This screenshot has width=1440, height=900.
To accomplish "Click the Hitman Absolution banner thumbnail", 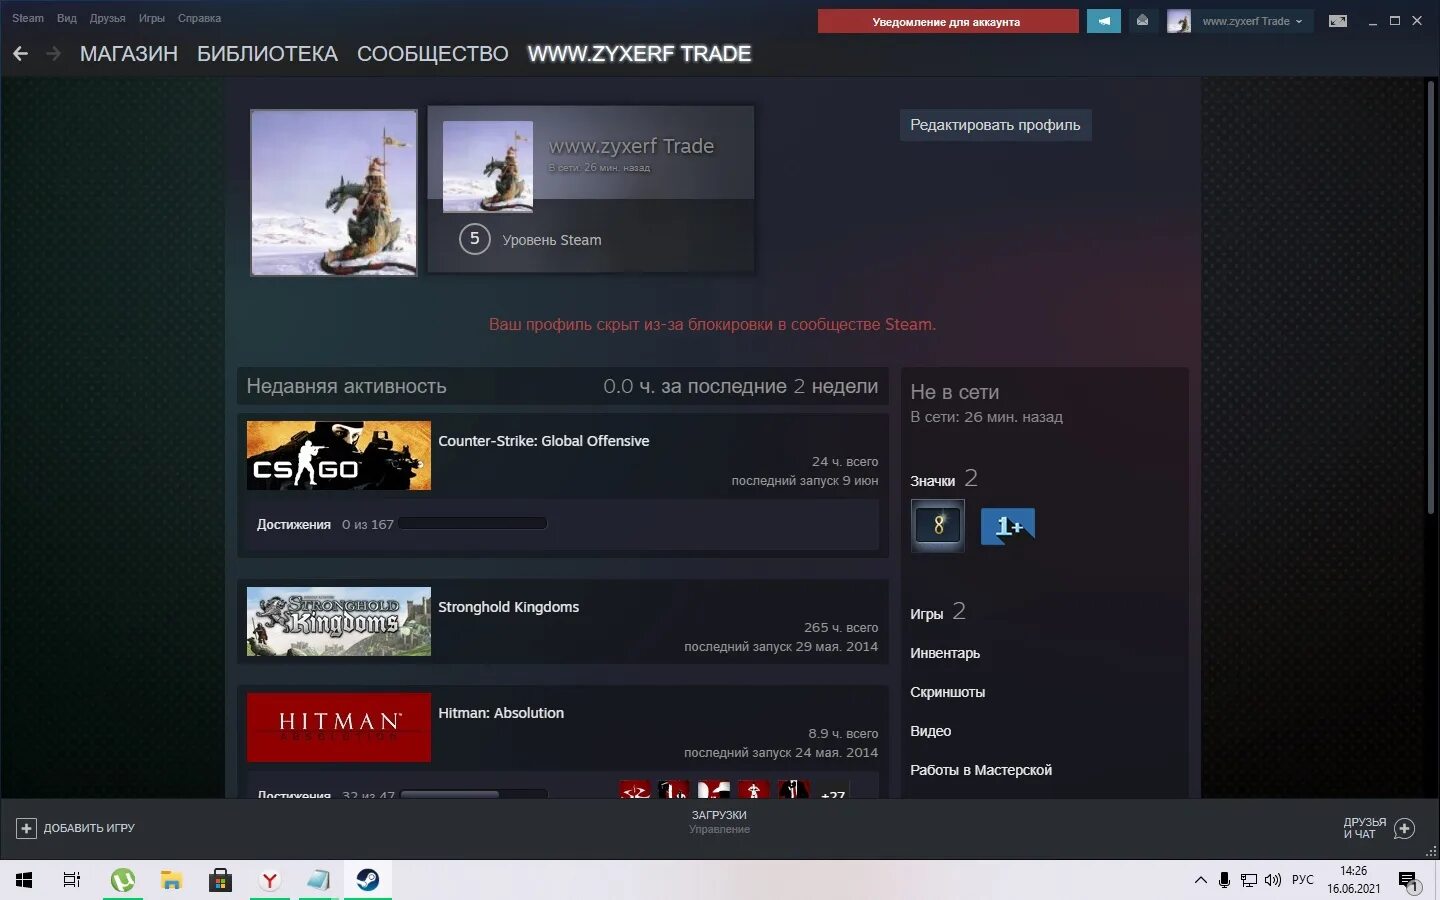I will click(339, 727).
